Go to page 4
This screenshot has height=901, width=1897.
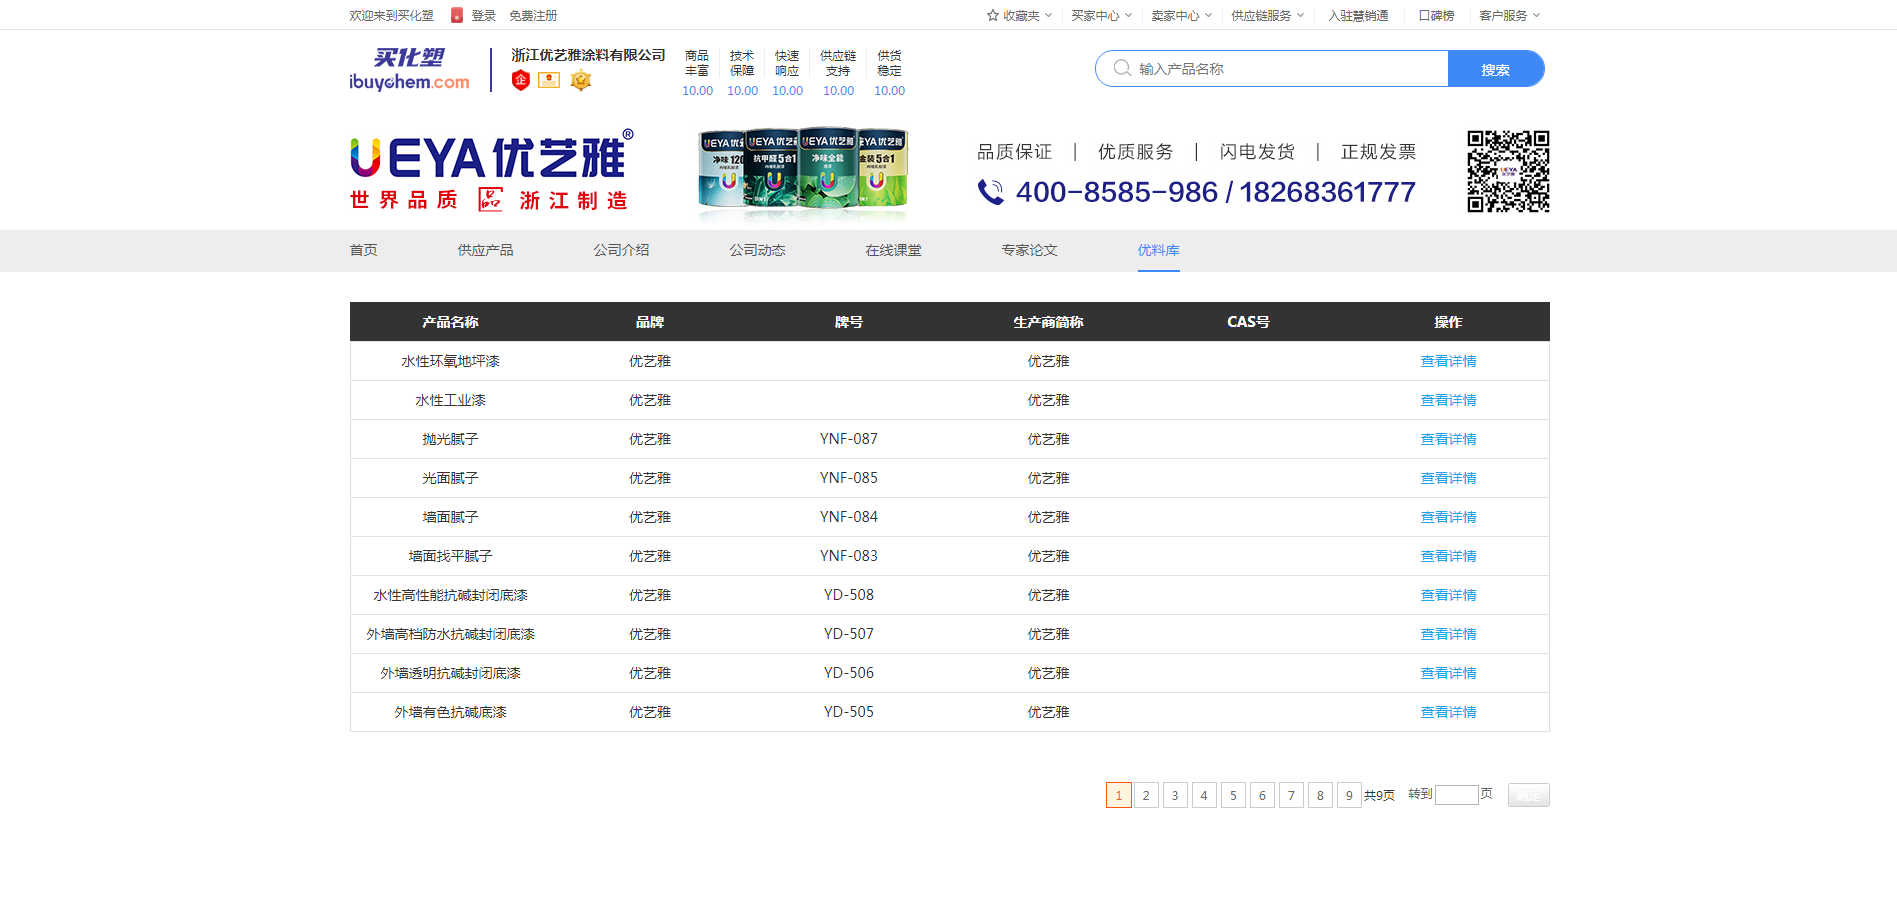pos(1204,795)
